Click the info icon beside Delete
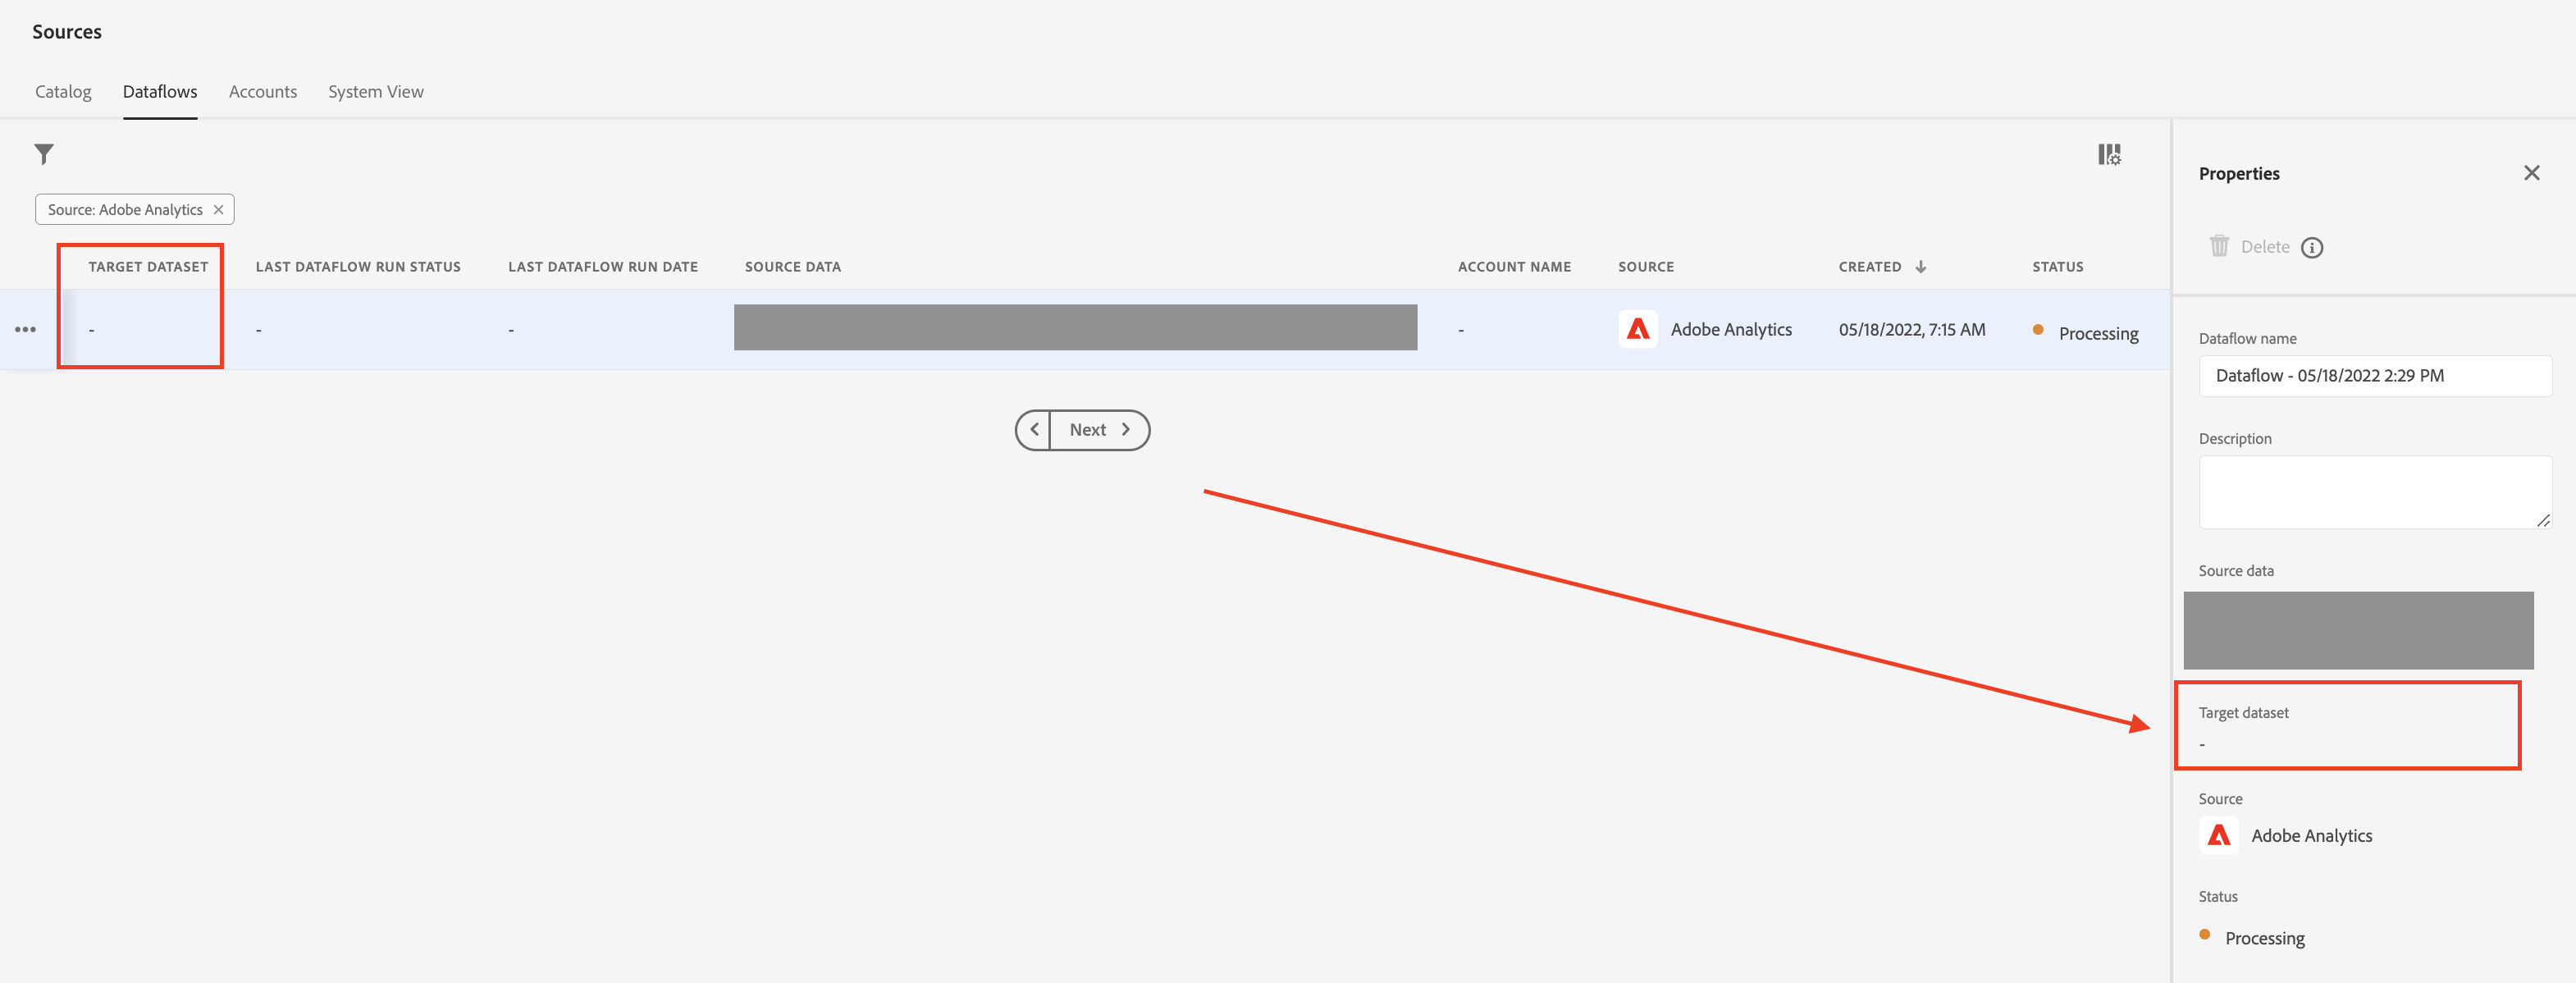 pos(2312,248)
